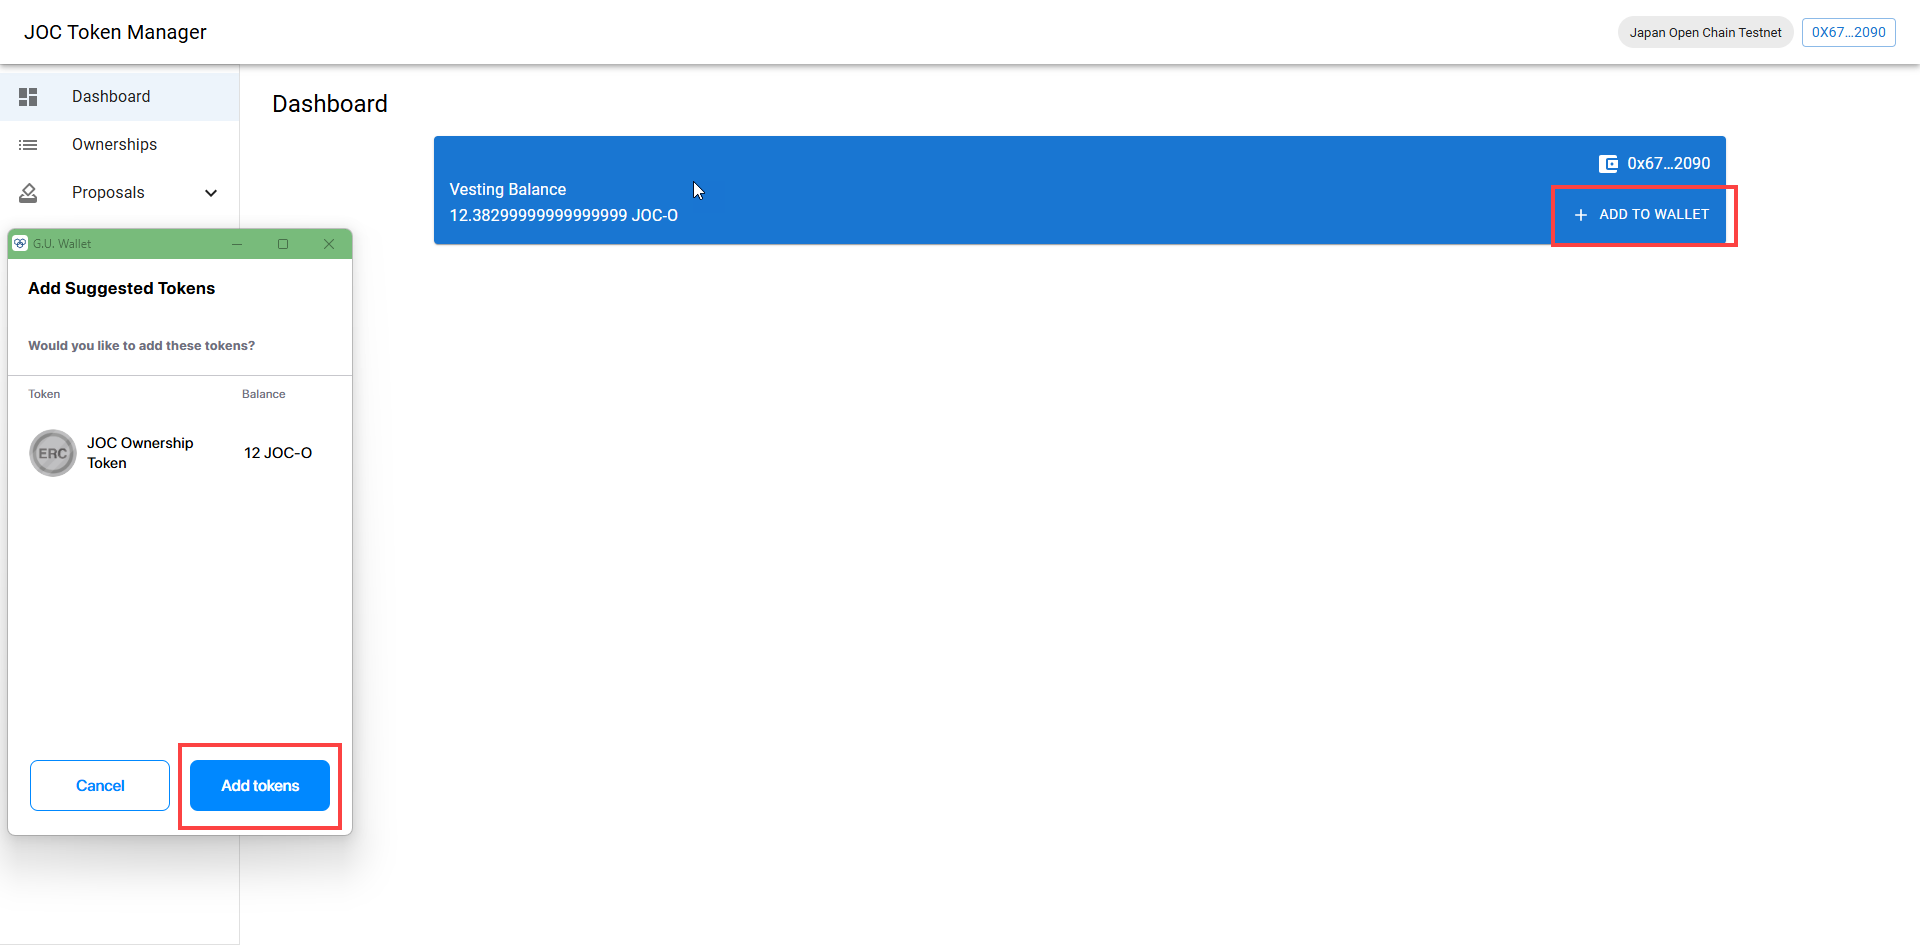
Task: Click the G.U. Wallet title bar logo
Action: point(20,244)
